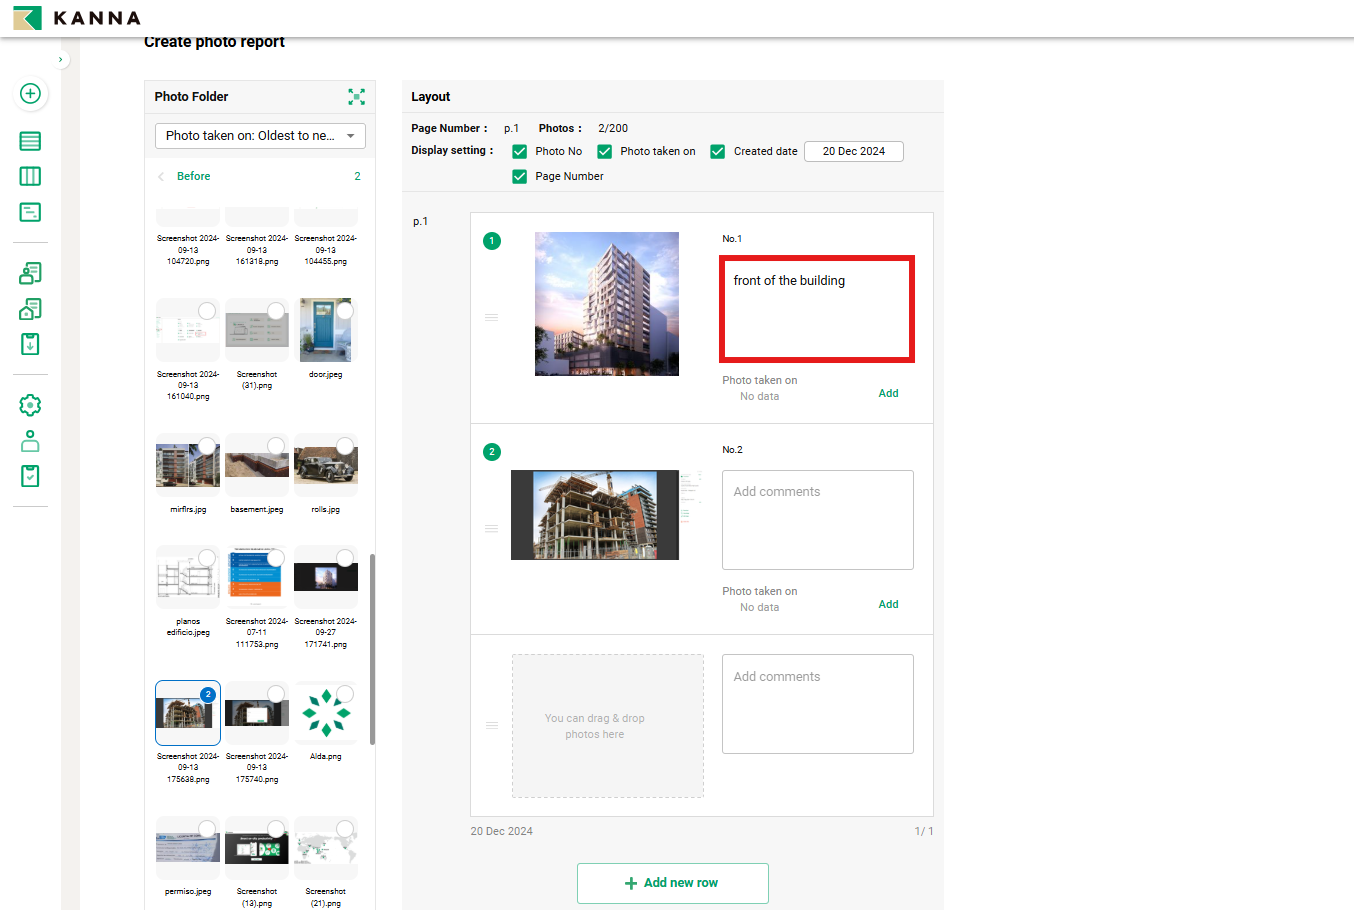Disable the Page Number display checkbox

pyautogui.click(x=520, y=176)
